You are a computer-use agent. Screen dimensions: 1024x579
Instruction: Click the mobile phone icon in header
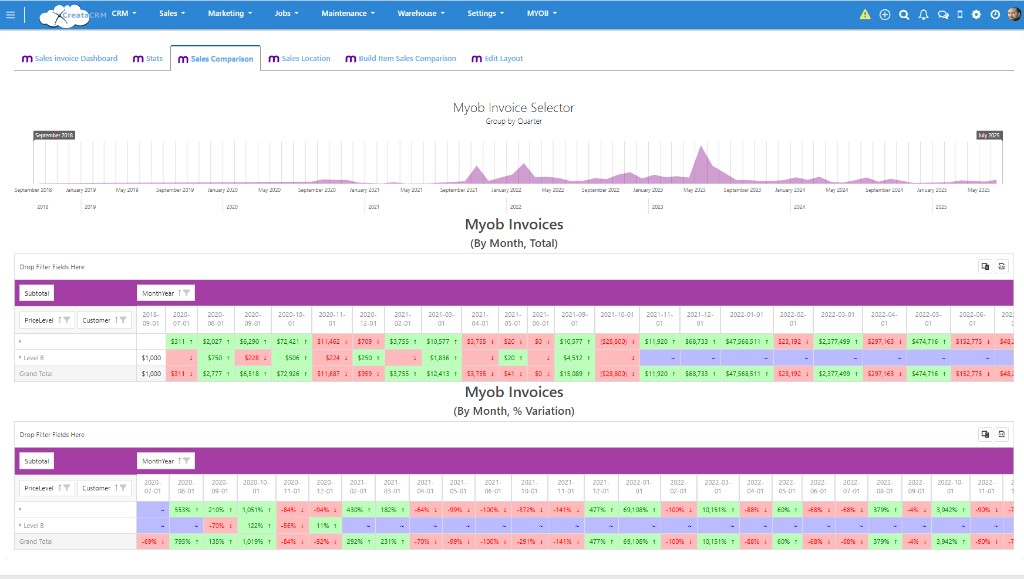959,14
